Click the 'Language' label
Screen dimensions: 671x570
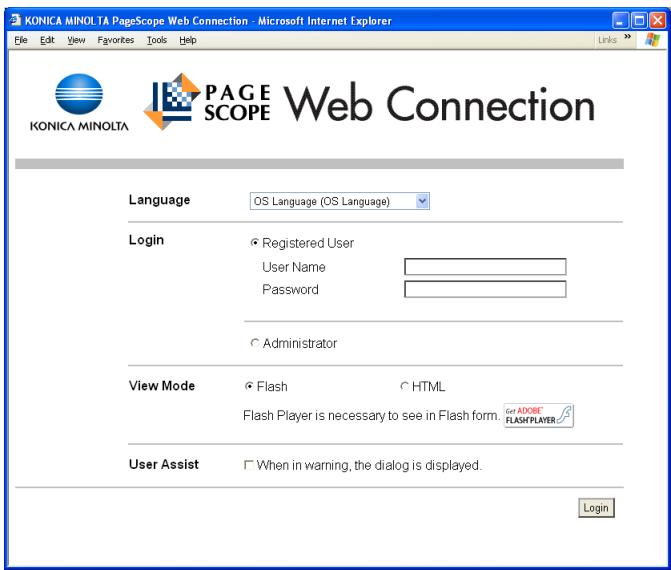159,200
